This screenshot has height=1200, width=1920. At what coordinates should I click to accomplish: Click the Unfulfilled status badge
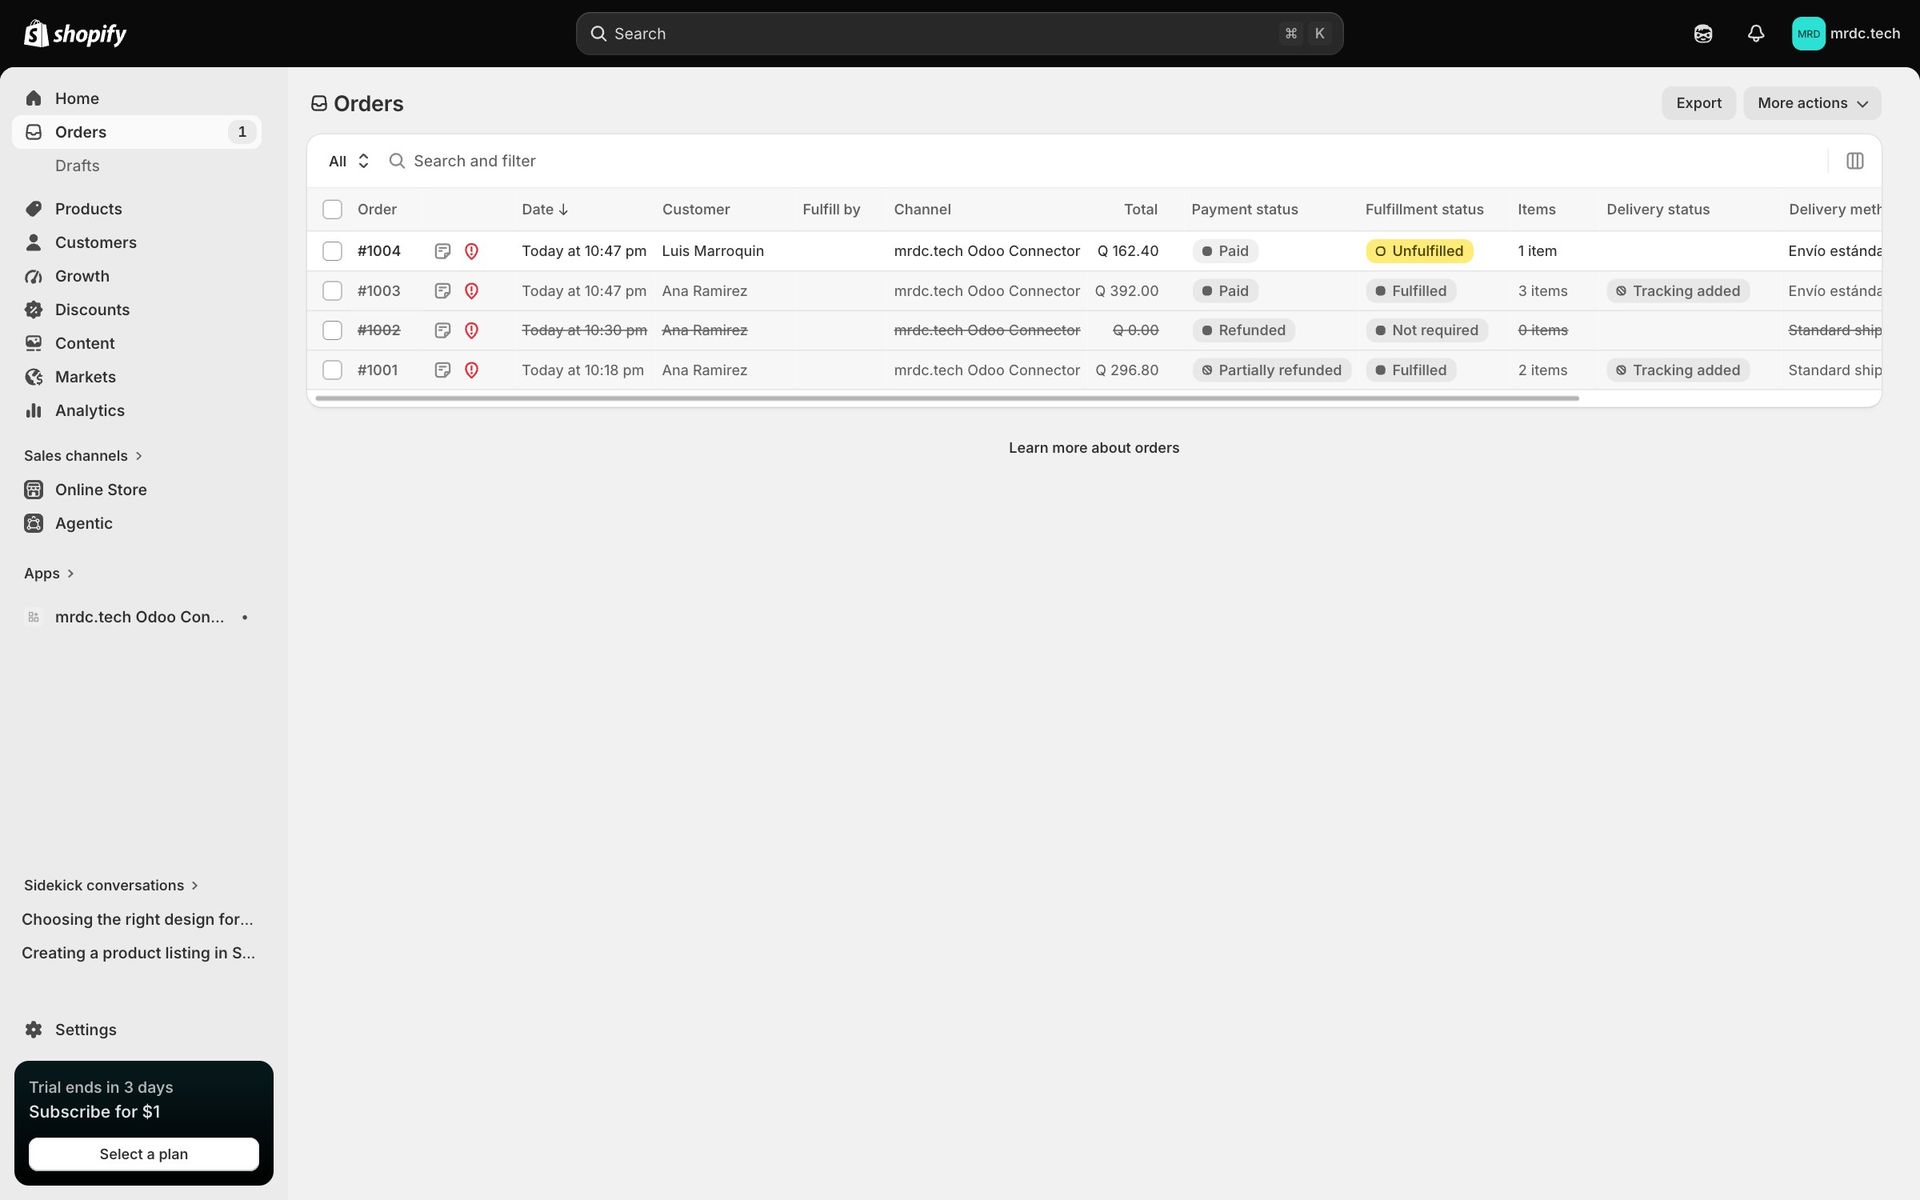(x=1419, y=251)
